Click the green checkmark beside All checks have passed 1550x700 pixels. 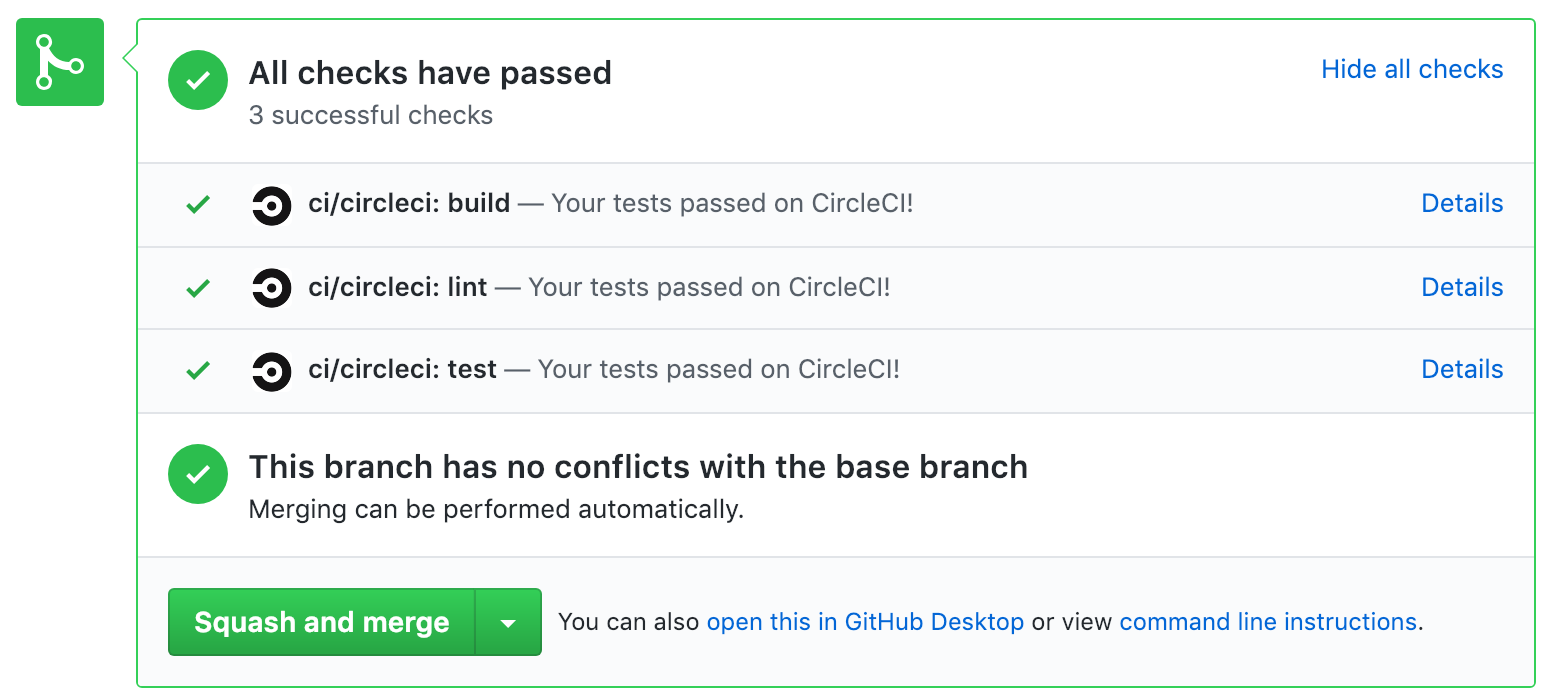click(198, 80)
